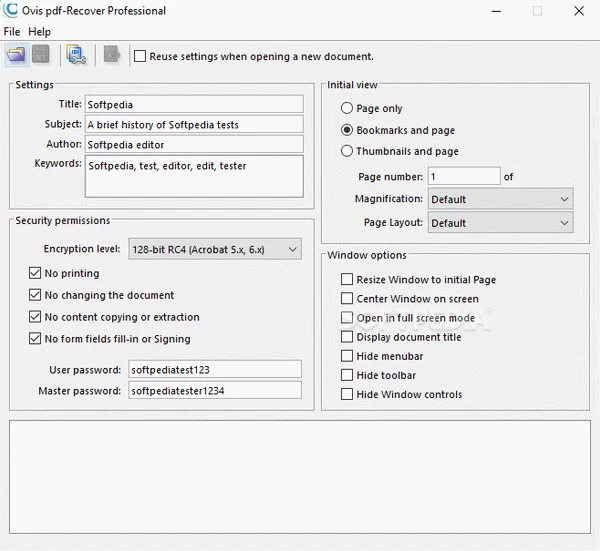Enable Hide Window controls
Viewport: 600px width, 551px height.
(347, 394)
